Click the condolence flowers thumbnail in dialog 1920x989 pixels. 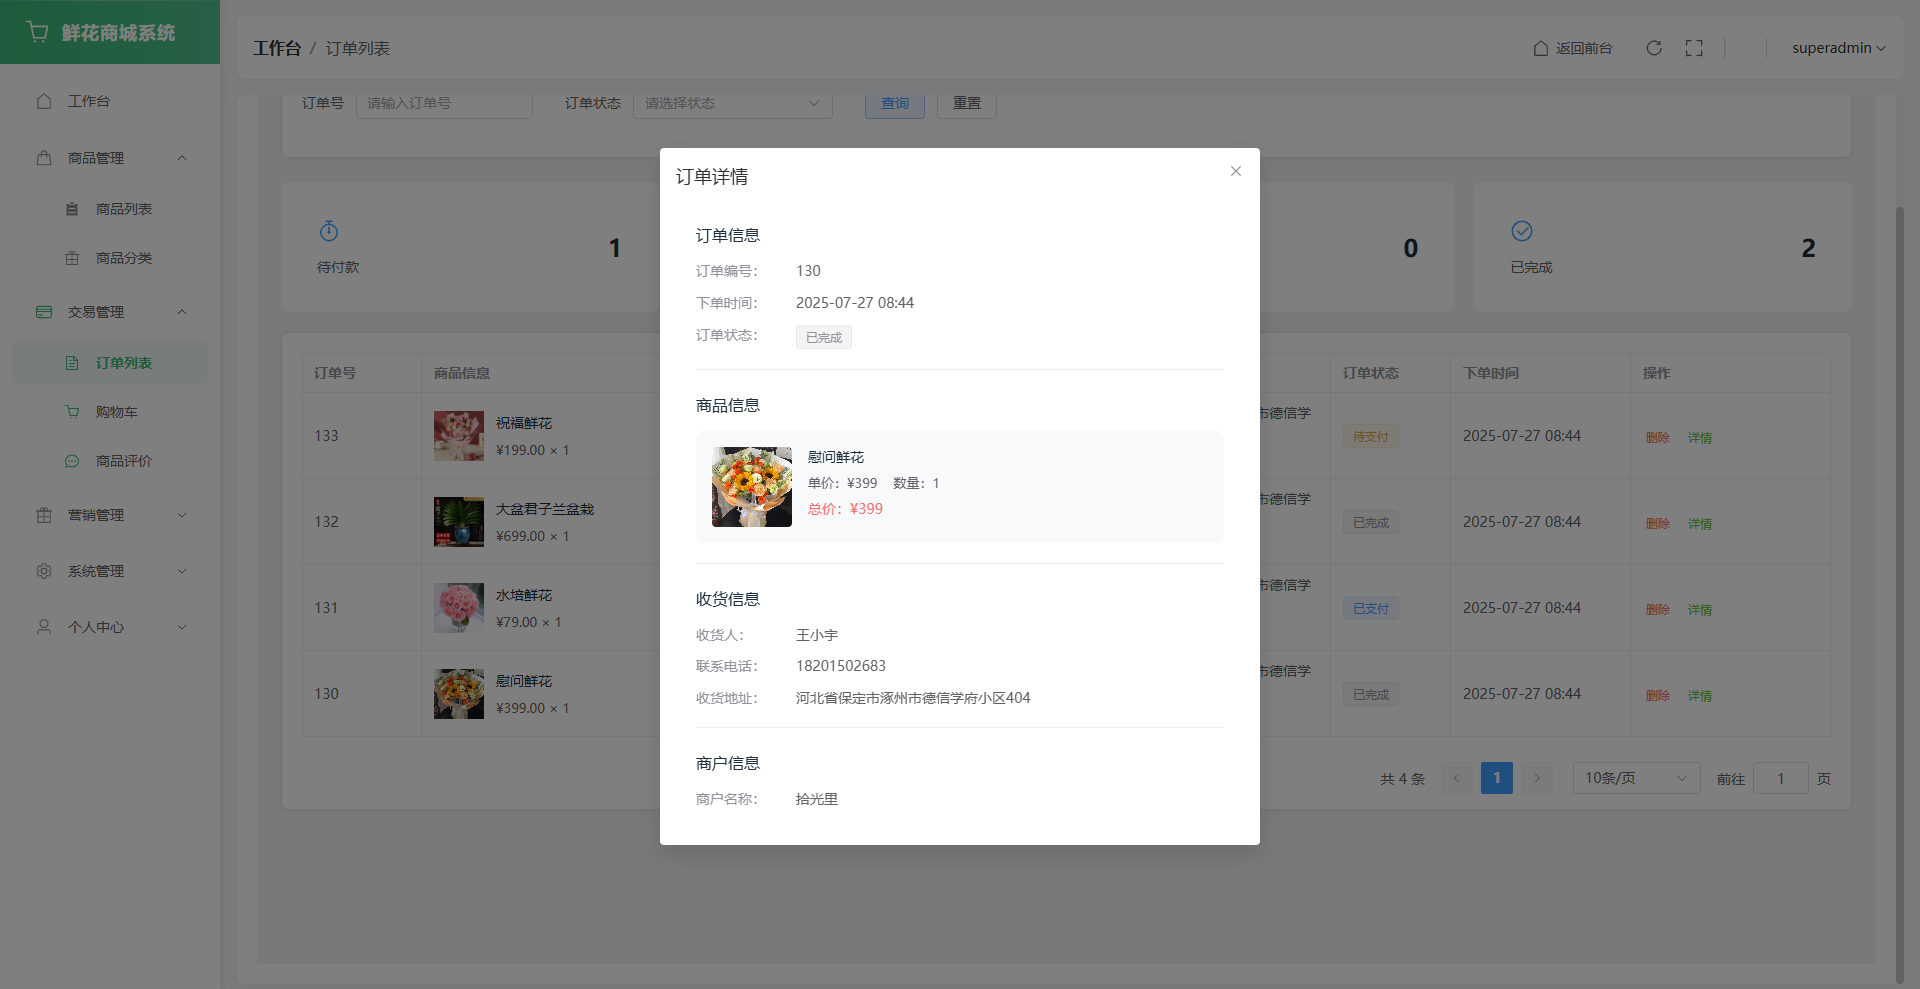pos(752,487)
